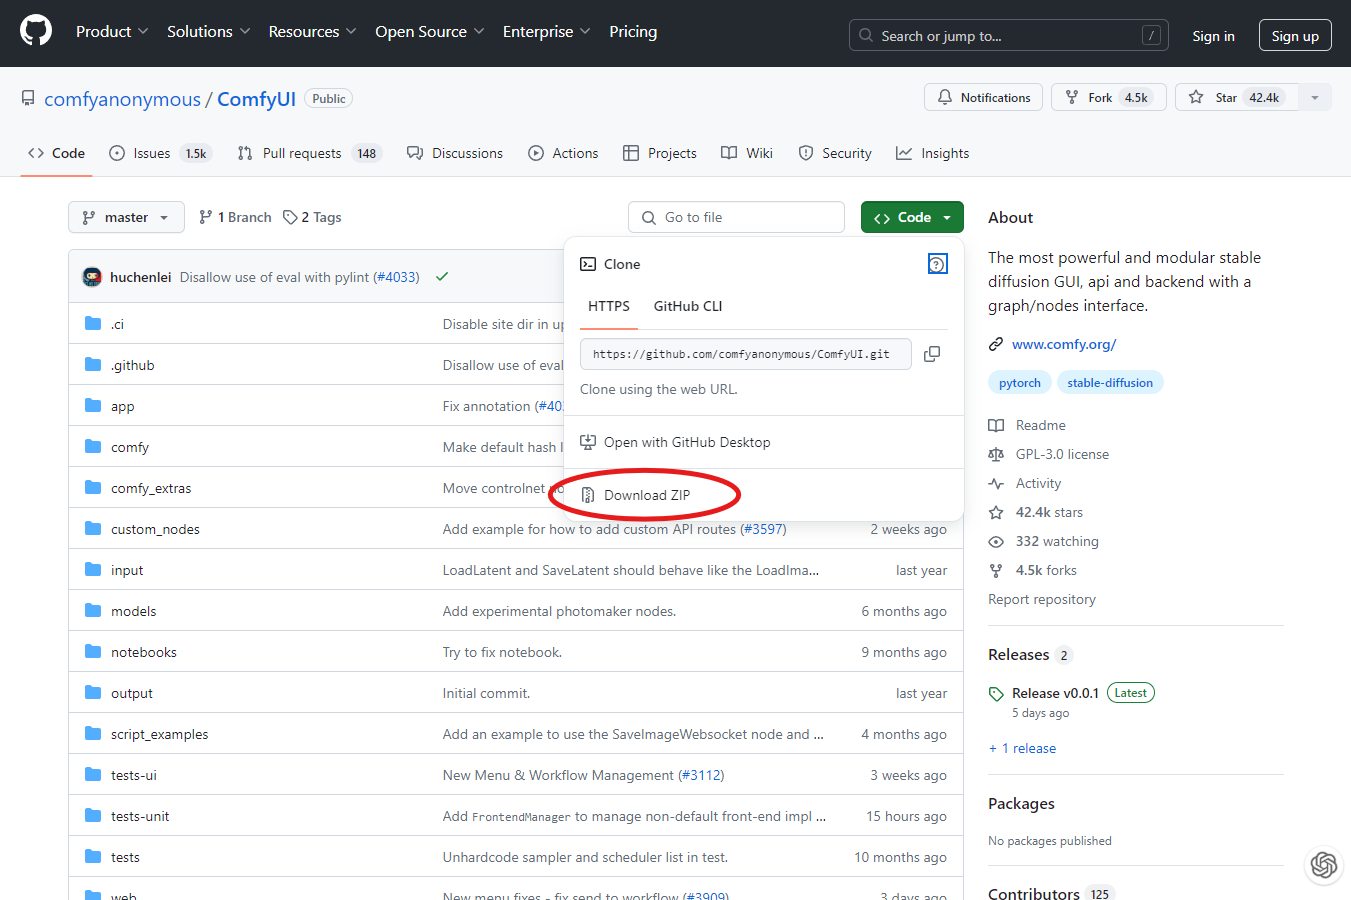Star the ComfyUI repository
The width and height of the screenshot is (1351, 900).
point(1238,97)
